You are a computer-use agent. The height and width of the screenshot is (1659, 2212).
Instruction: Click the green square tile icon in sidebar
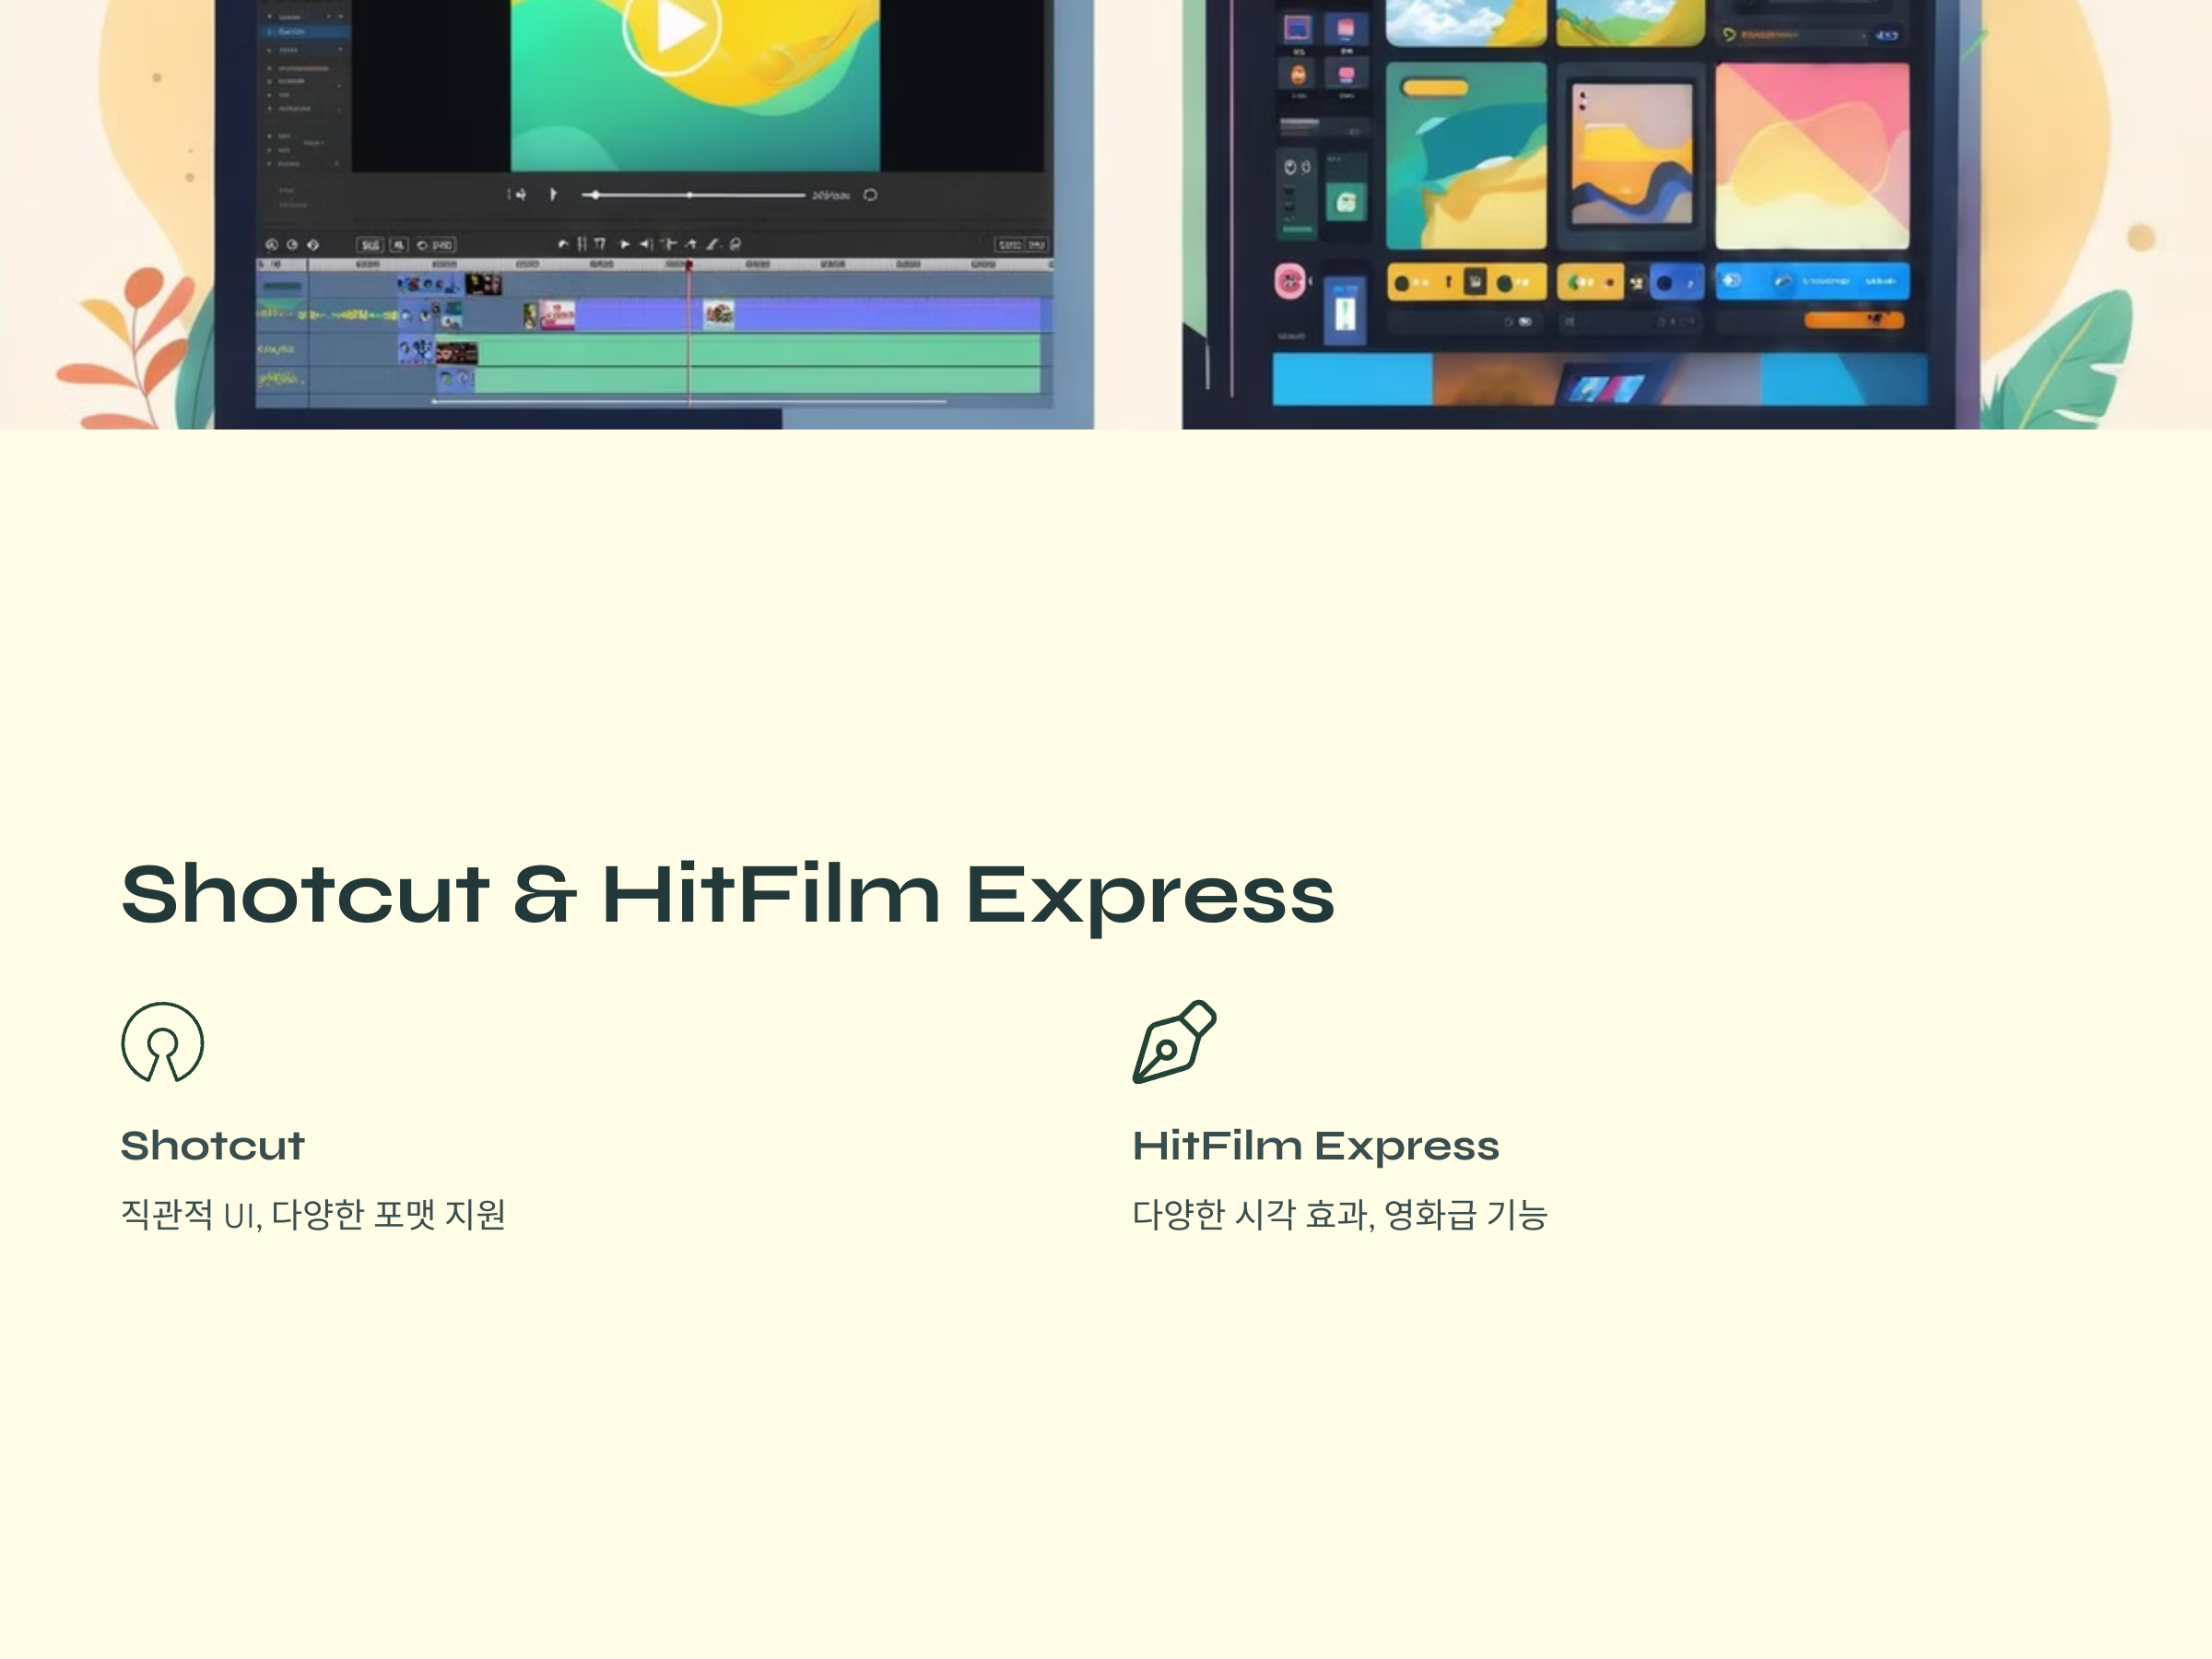click(1346, 204)
